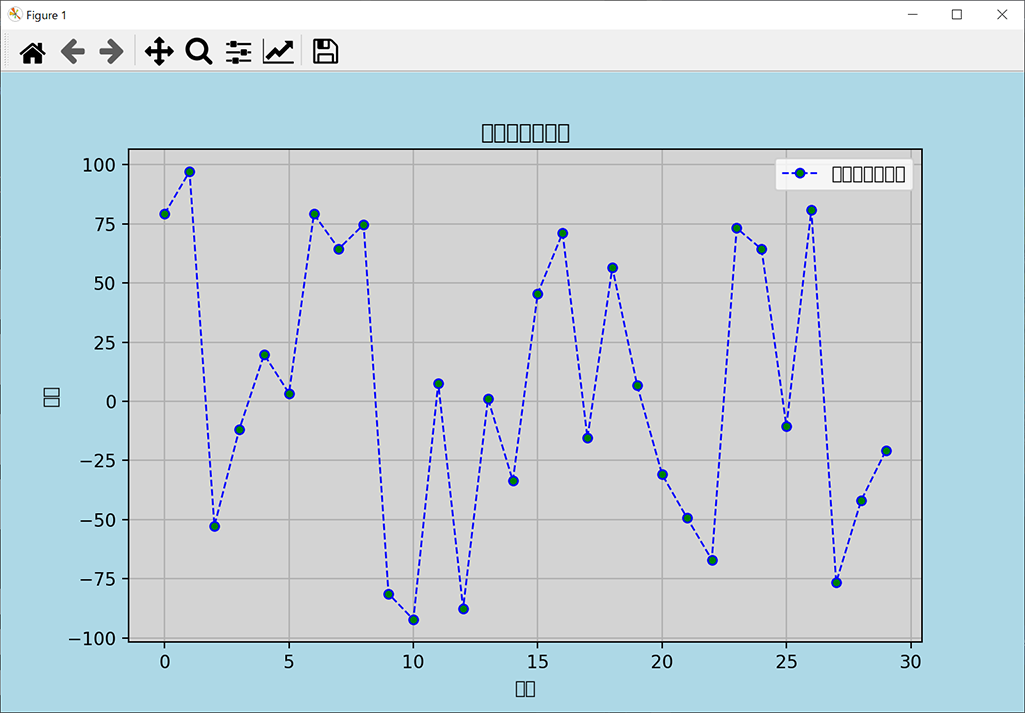Click the y-axis tick label 100
The height and width of the screenshot is (713, 1025).
click(99, 165)
